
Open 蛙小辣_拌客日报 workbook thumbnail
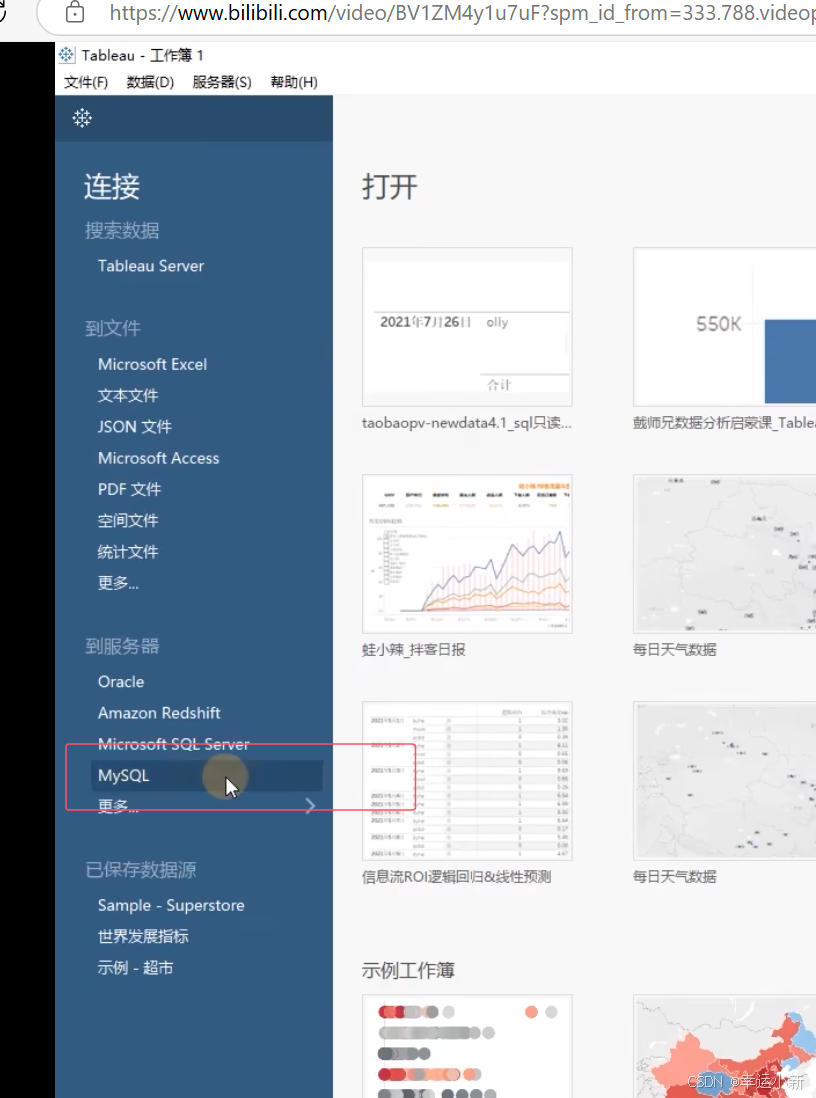point(467,554)
